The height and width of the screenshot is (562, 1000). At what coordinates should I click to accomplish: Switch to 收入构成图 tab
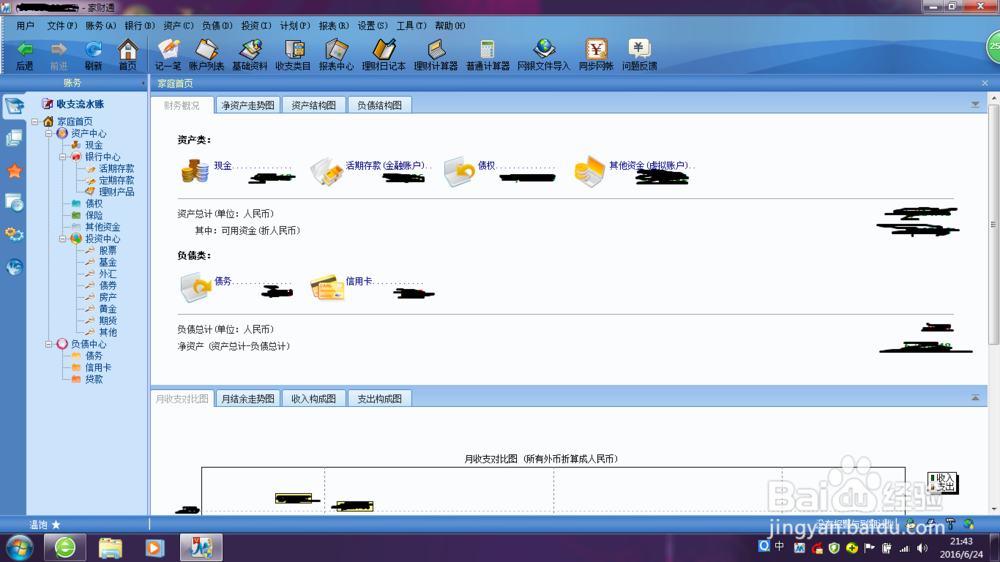point(313,399)
